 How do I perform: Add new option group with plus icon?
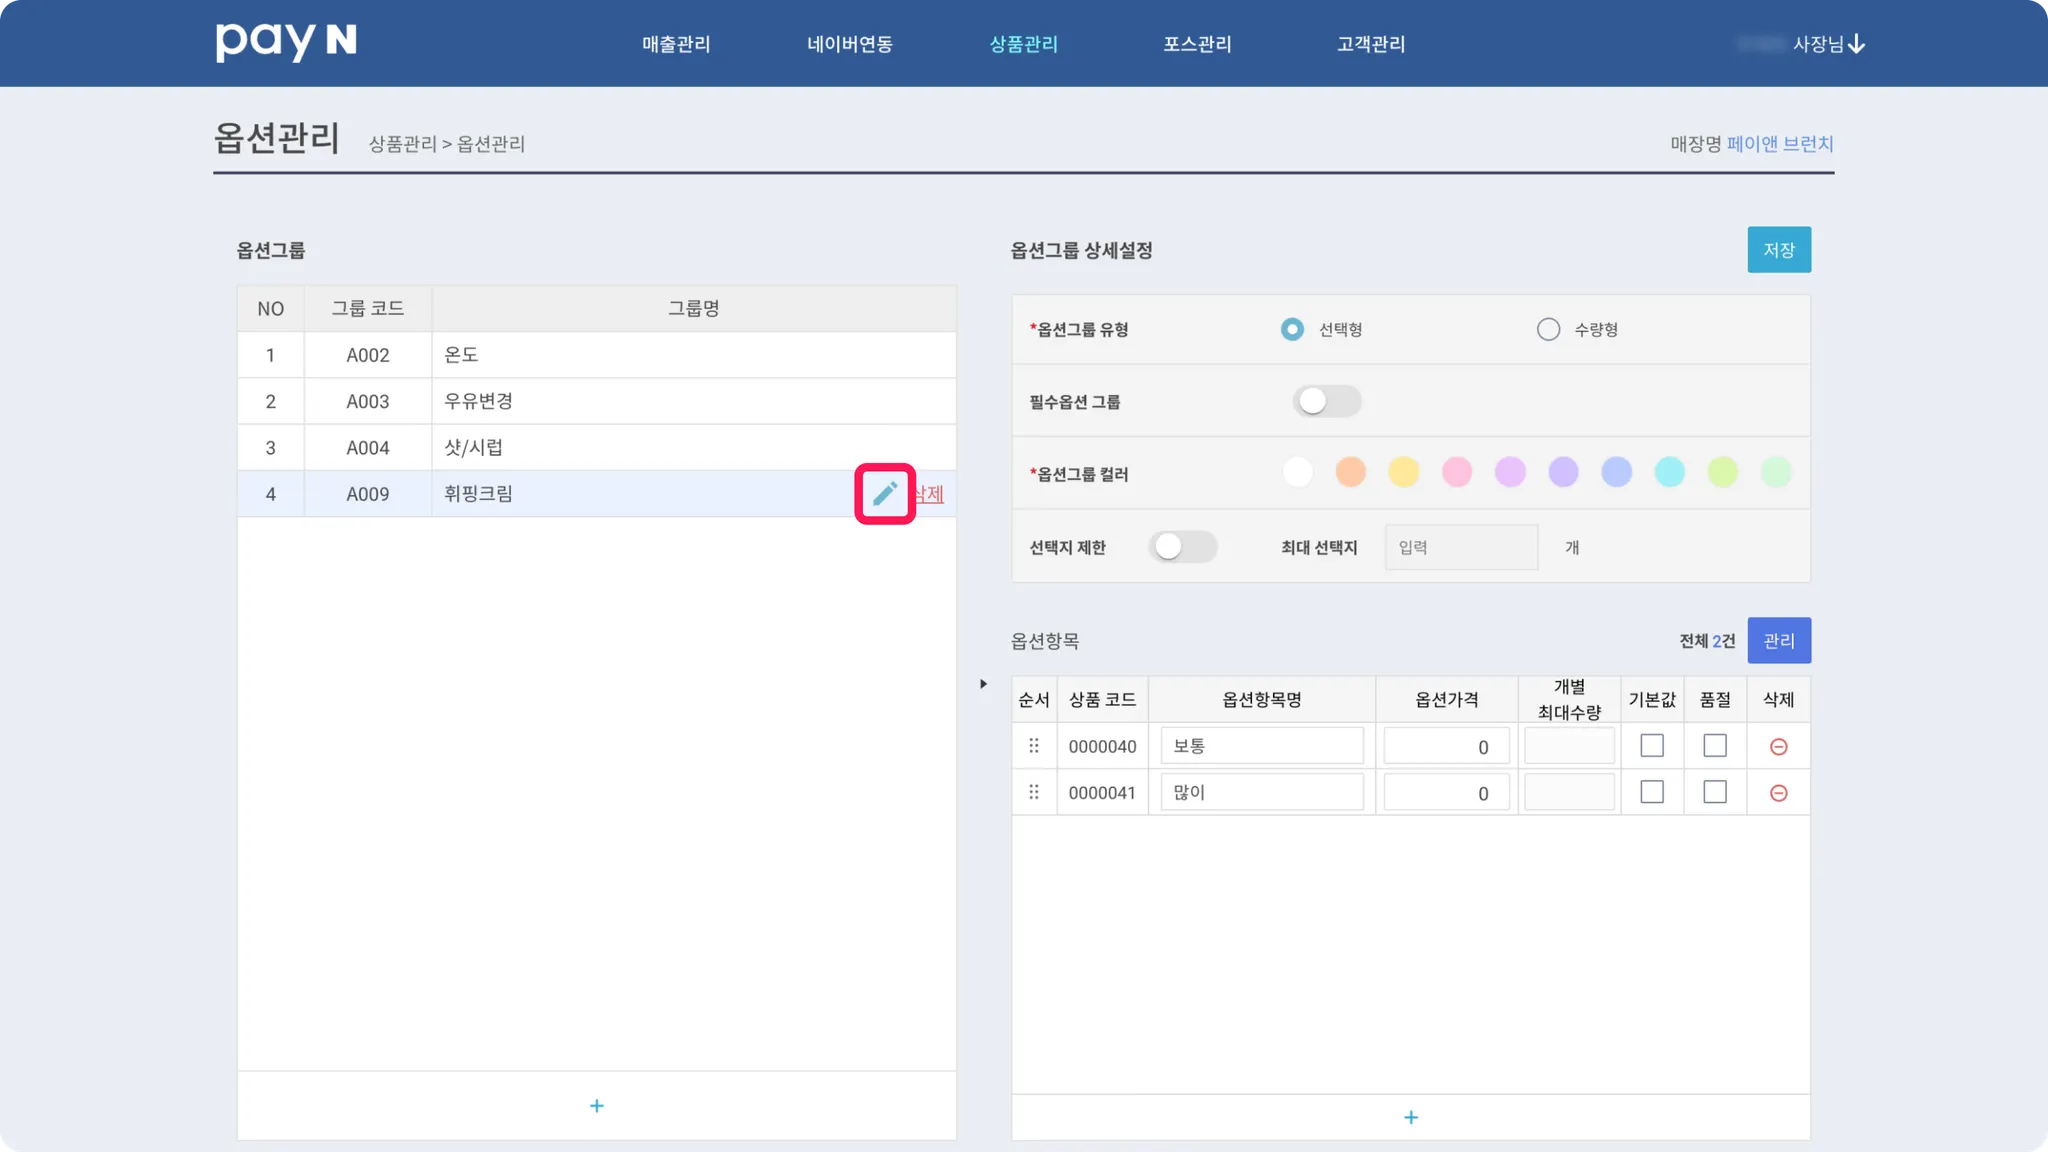coord(597,1106)
